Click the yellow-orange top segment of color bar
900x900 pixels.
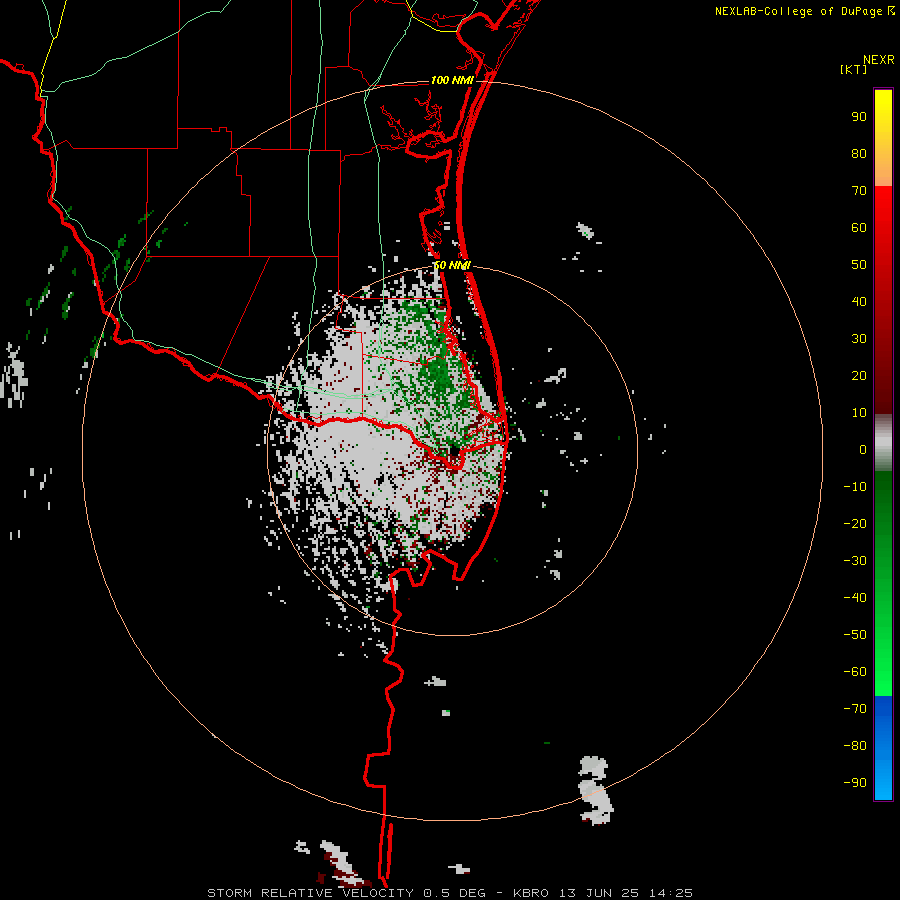click(x=883, y=138)
